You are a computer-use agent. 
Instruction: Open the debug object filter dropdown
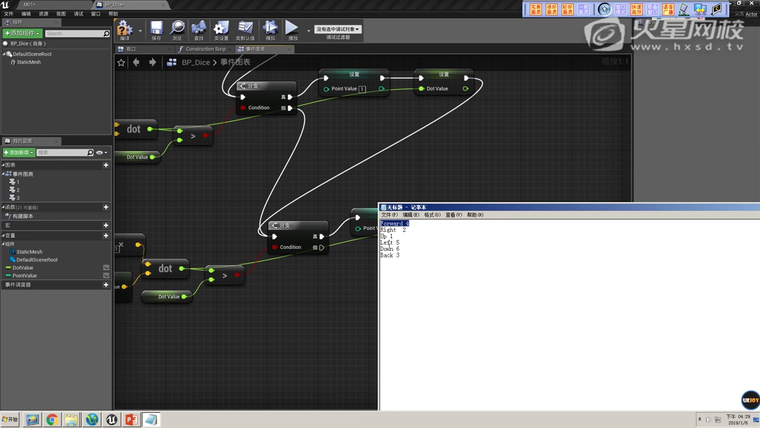point(338,29)
